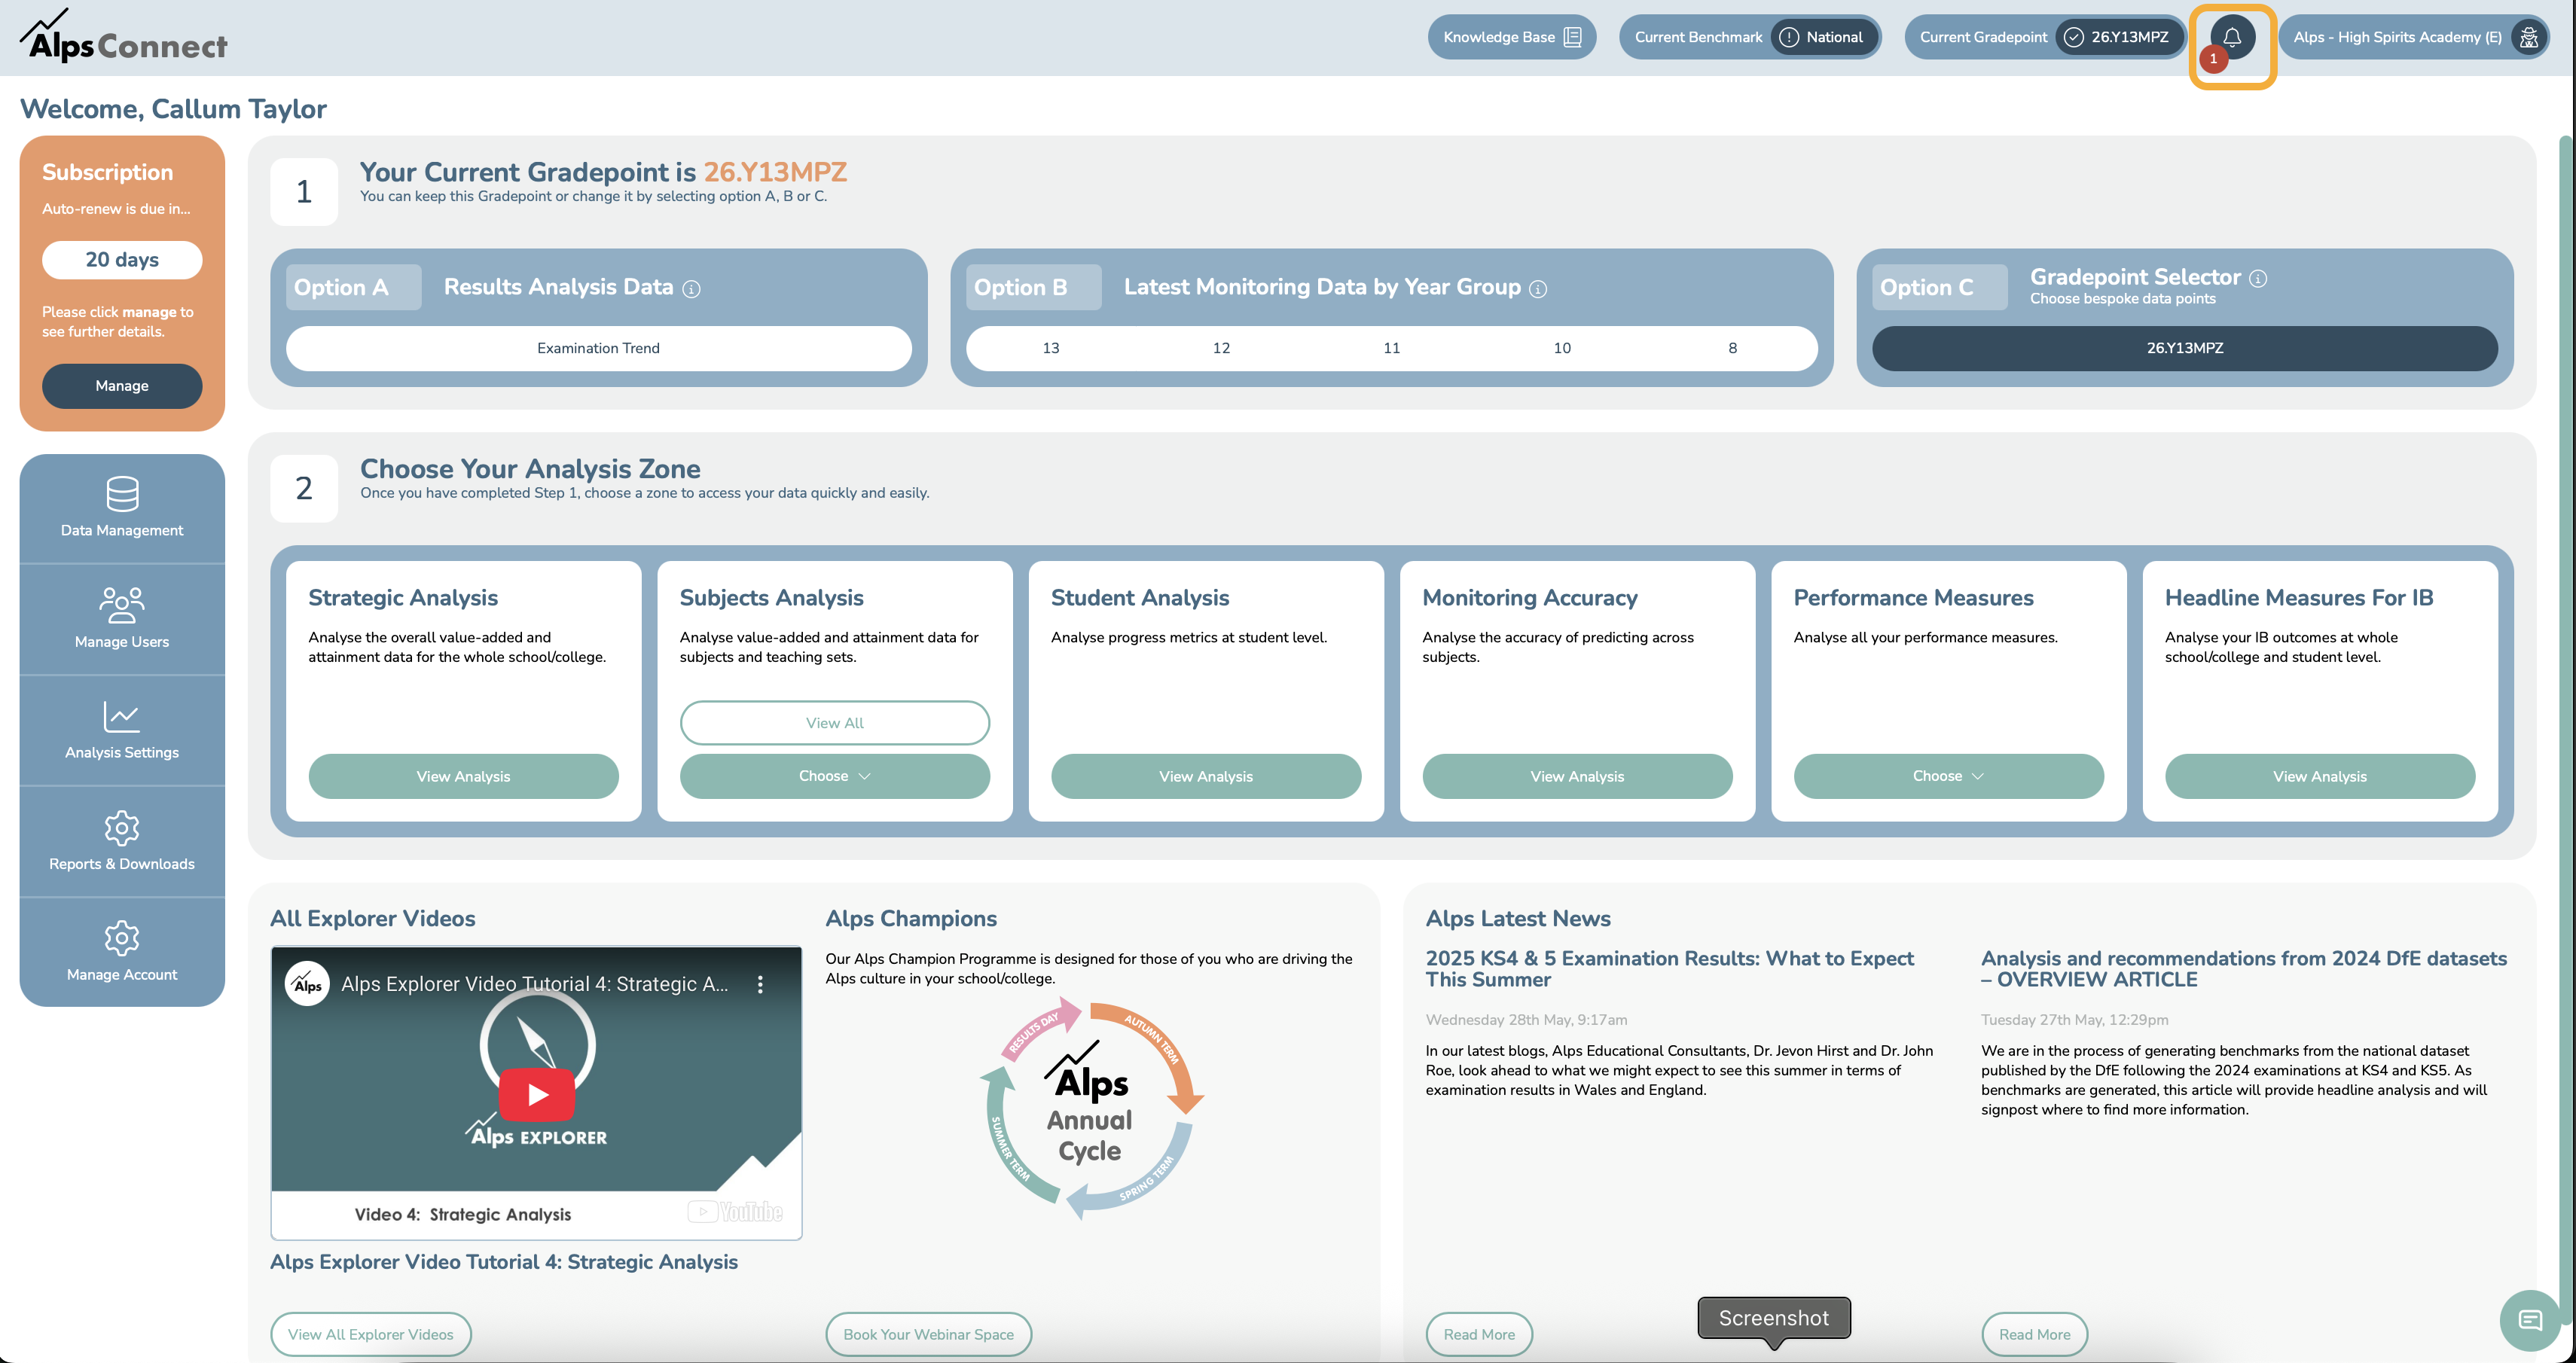Select year group 8 under Option B
This screenshot has width=2576, height=1363.
point(1732,348)
